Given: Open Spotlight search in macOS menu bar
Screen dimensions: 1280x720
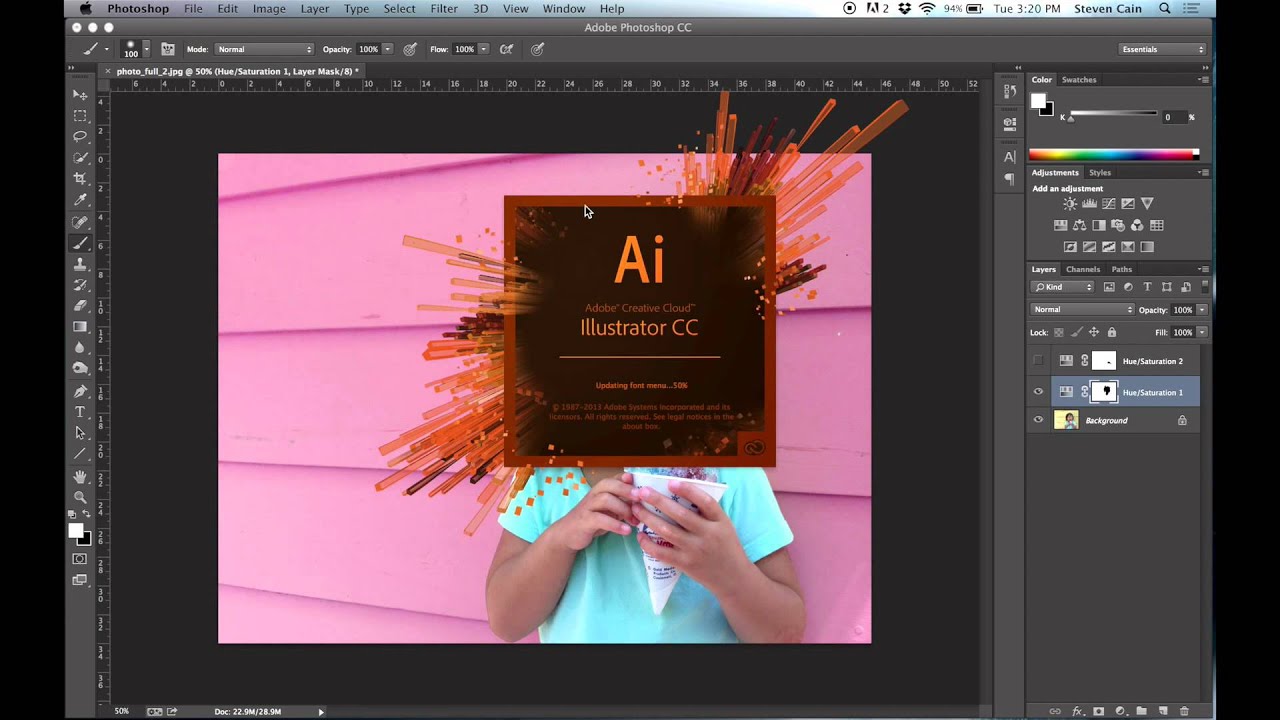Looking at the screenshot, I should click(x=1165, y=9).
